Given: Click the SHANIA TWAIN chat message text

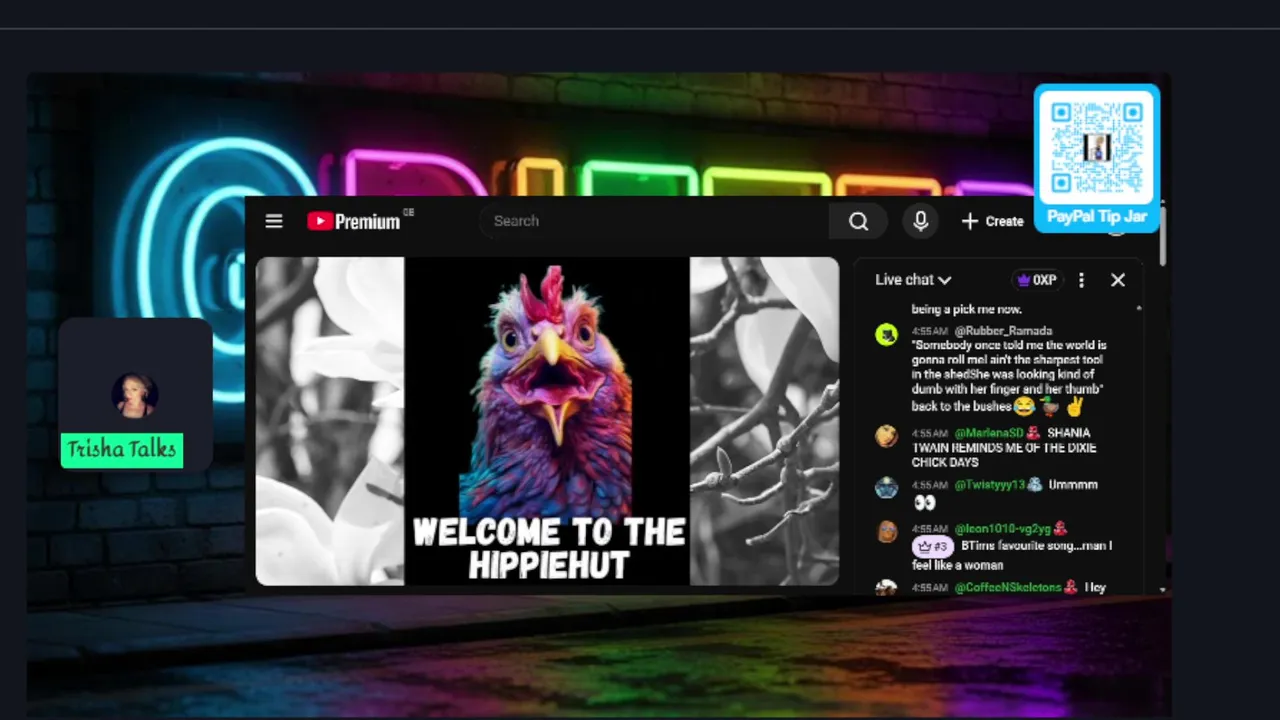Looking at the screenshot, I should pos(1004,448).
